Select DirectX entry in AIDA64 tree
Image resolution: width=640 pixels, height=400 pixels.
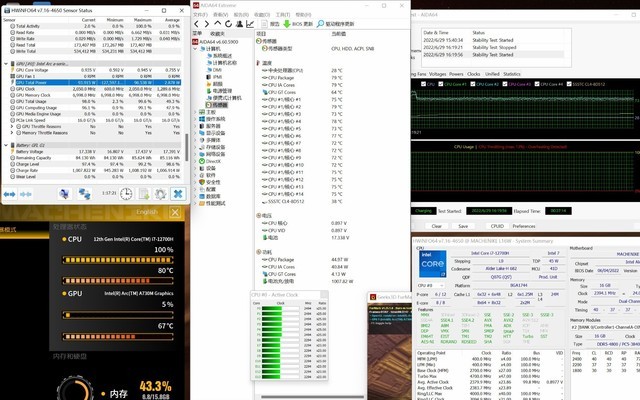pyautogui.click(x=210, y=161)
